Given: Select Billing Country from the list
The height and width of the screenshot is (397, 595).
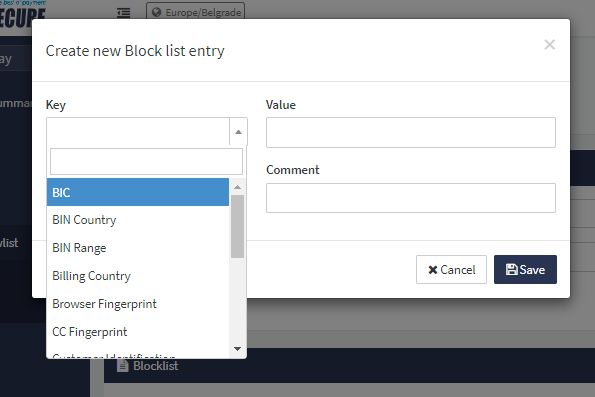Looking at the screenshot, I should click(138, 276).
